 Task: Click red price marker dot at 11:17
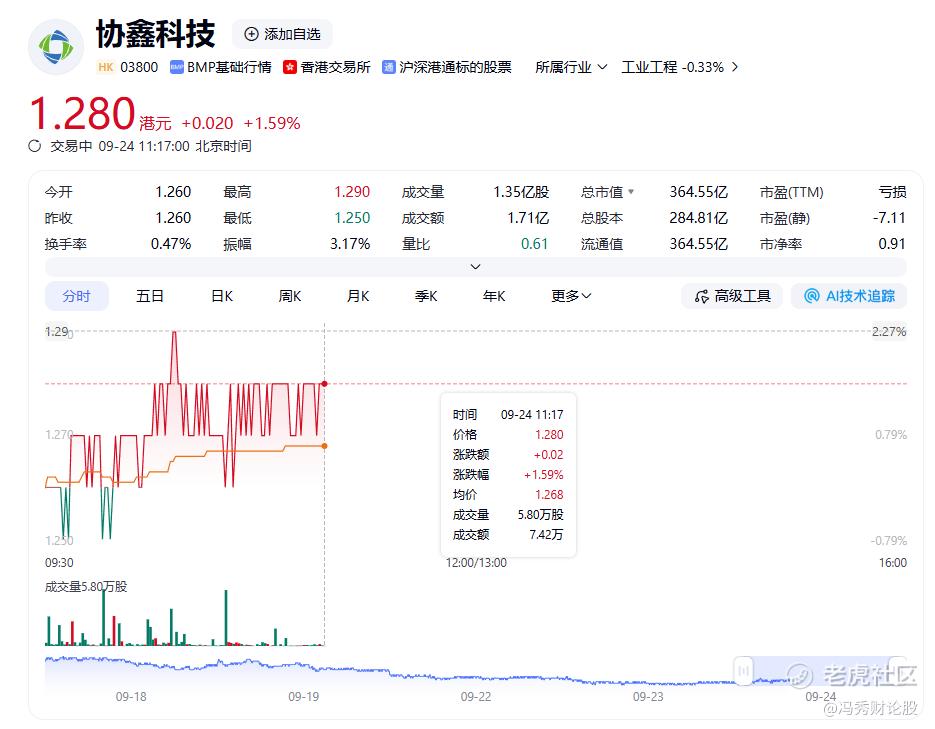324,384
